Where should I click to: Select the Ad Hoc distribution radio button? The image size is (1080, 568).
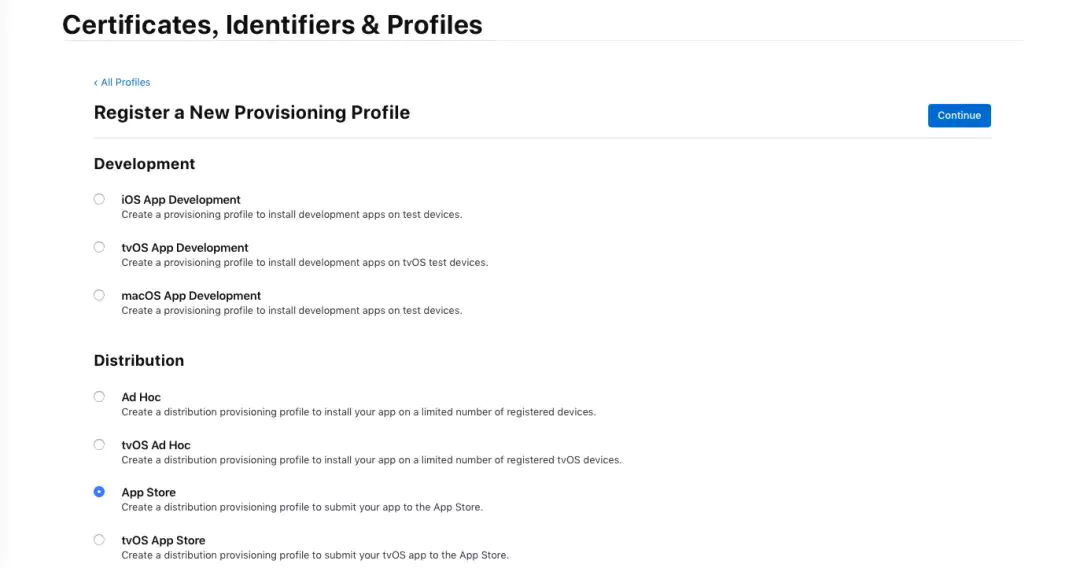tap(99, 396)
